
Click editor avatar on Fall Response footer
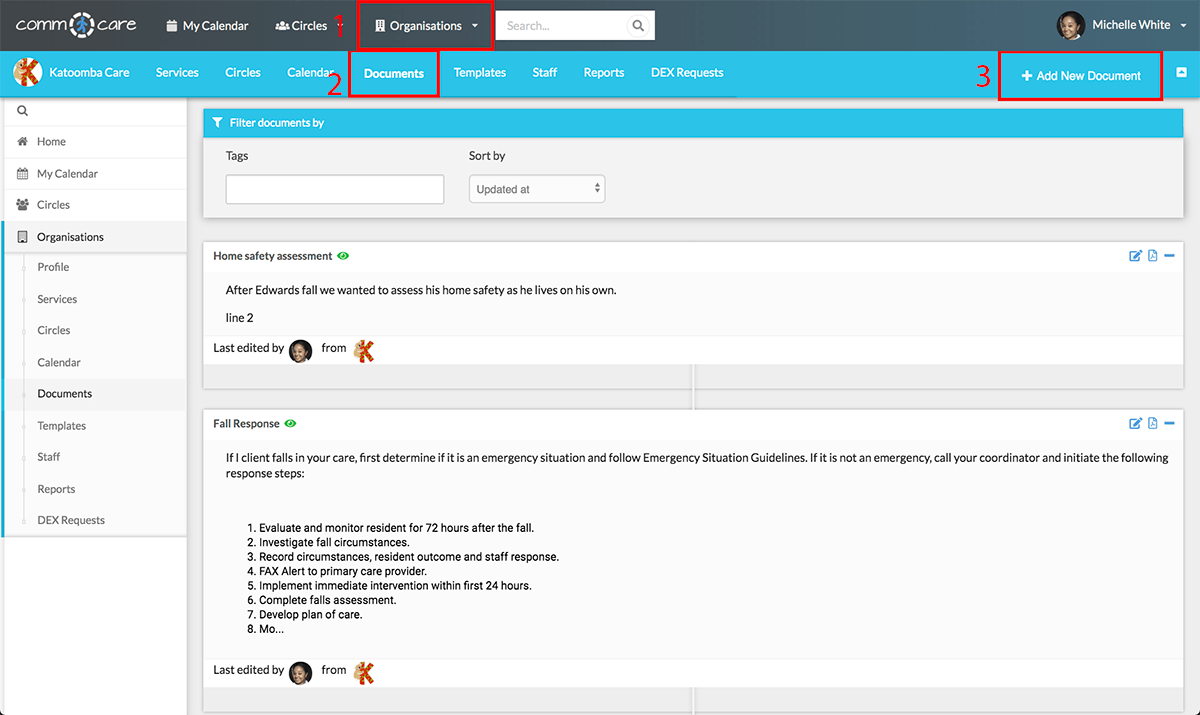click(x=301, y=673)
